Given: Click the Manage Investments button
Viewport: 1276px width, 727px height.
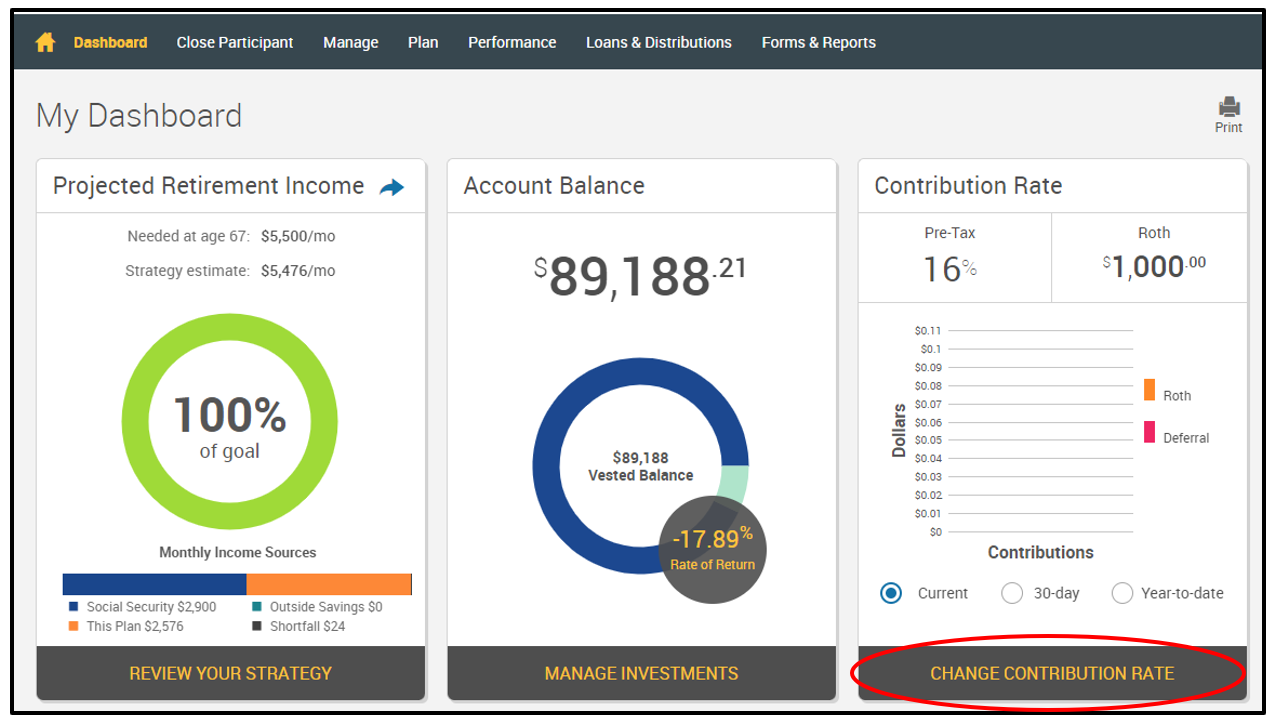Looking at the screenshot, I should coord(641,673).
